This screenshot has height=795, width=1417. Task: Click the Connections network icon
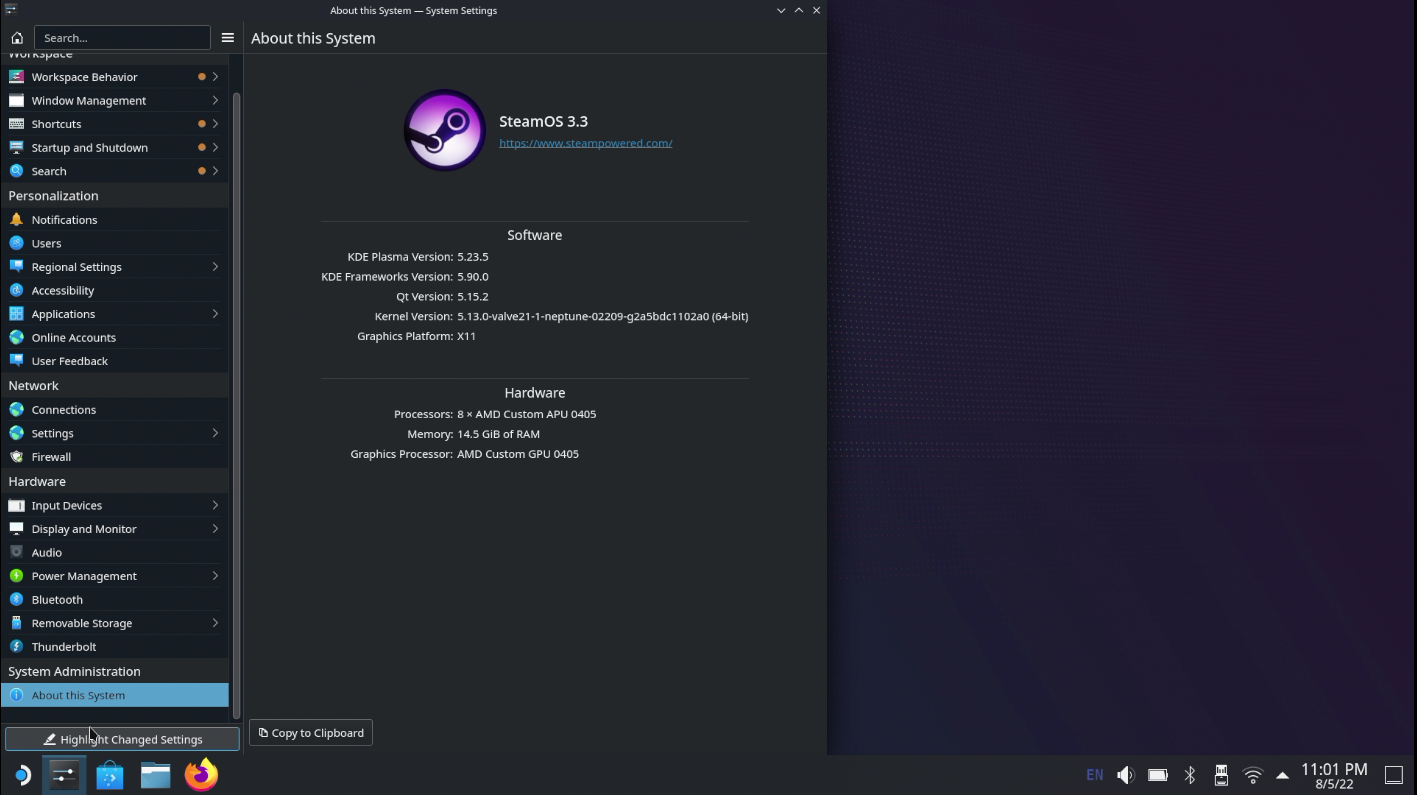pyautogui.click(x=16, y=409)
